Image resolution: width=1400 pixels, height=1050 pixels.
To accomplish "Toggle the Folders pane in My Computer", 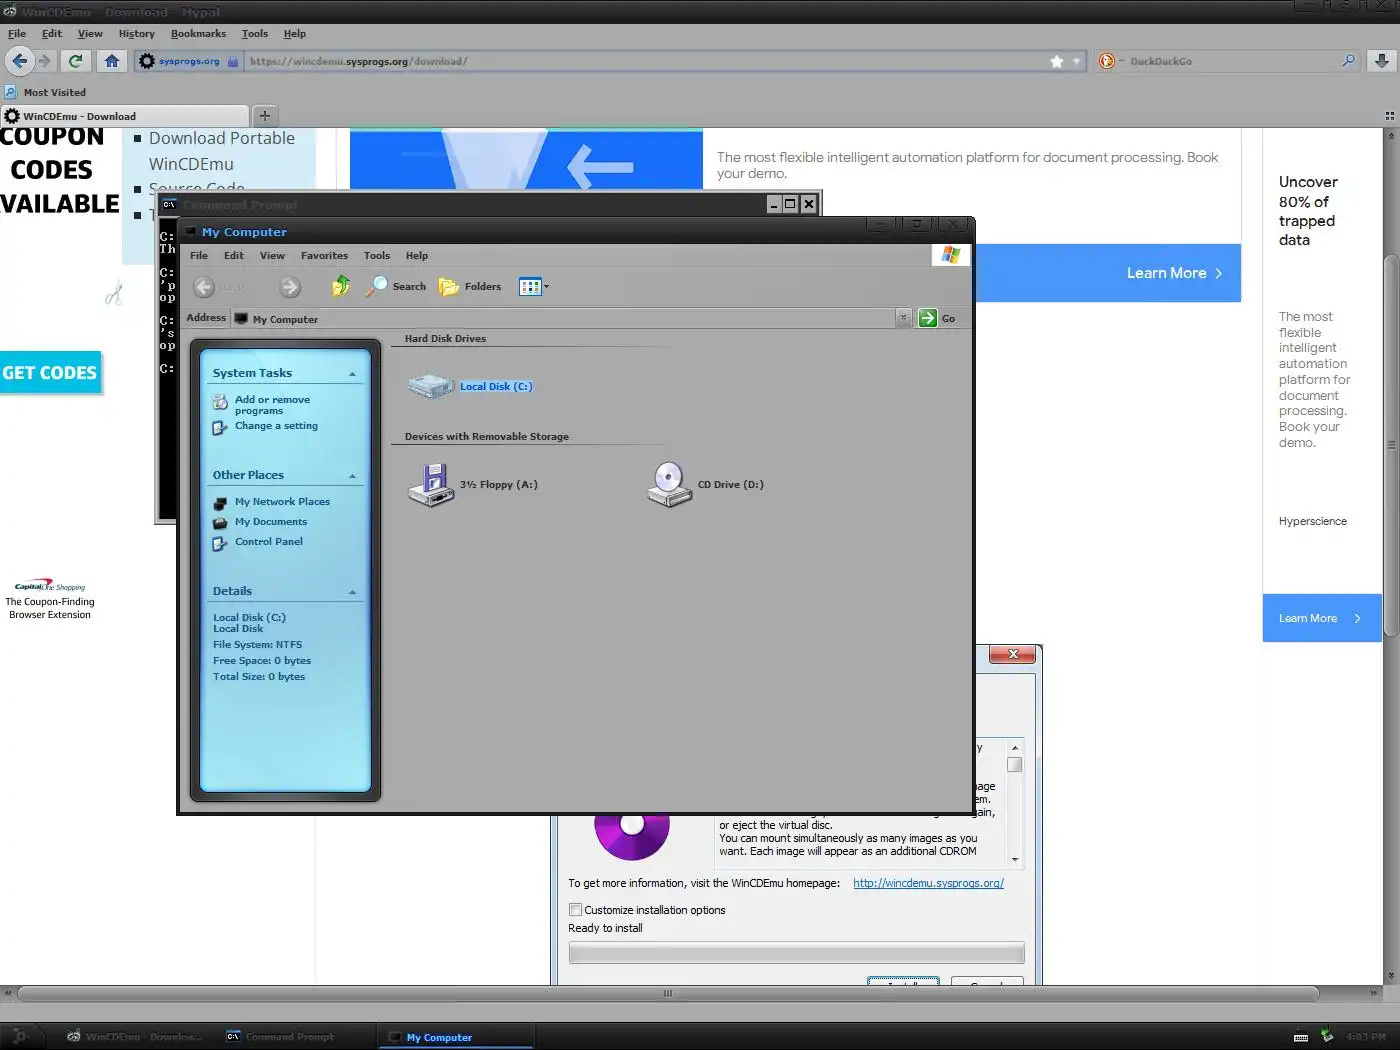I will click(470, 286).
